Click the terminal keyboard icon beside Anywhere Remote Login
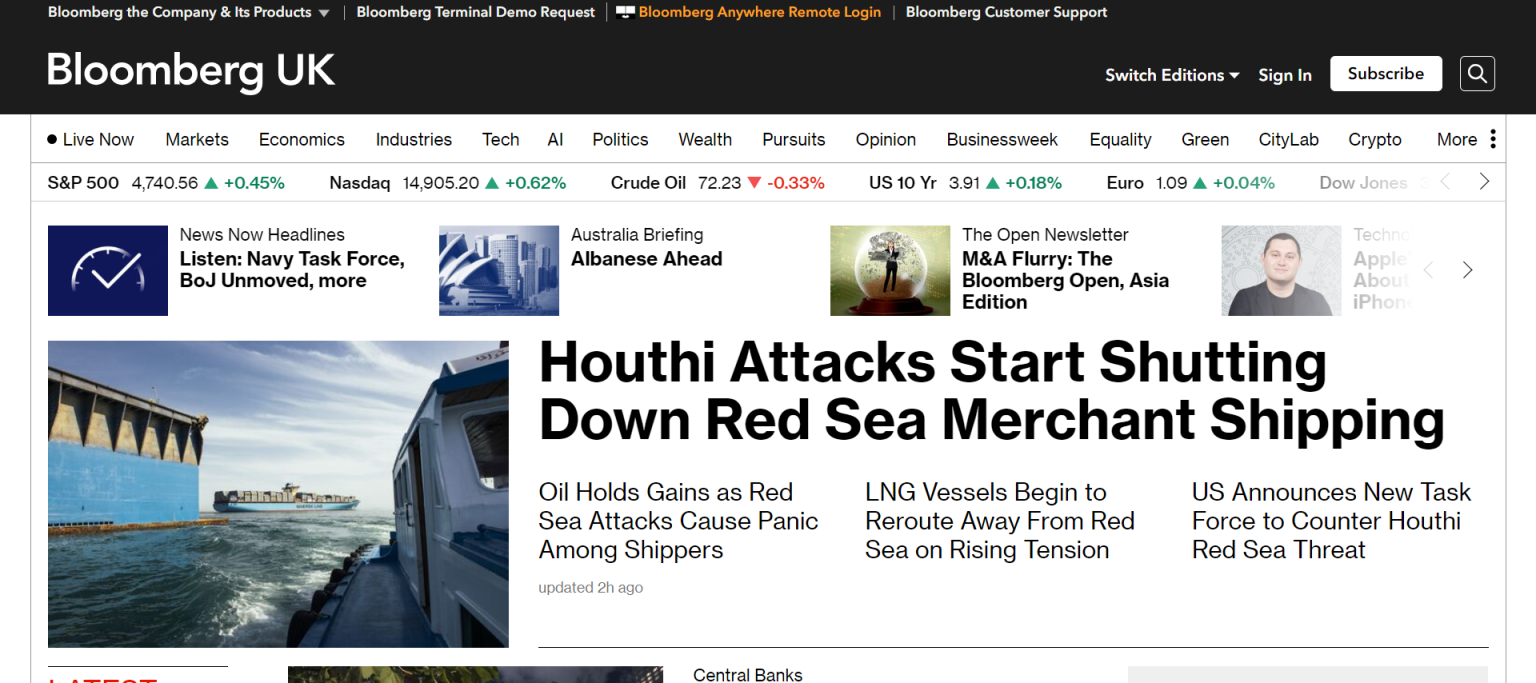The height and width of the screenshot is (683, 1536). tap(628, 12)
